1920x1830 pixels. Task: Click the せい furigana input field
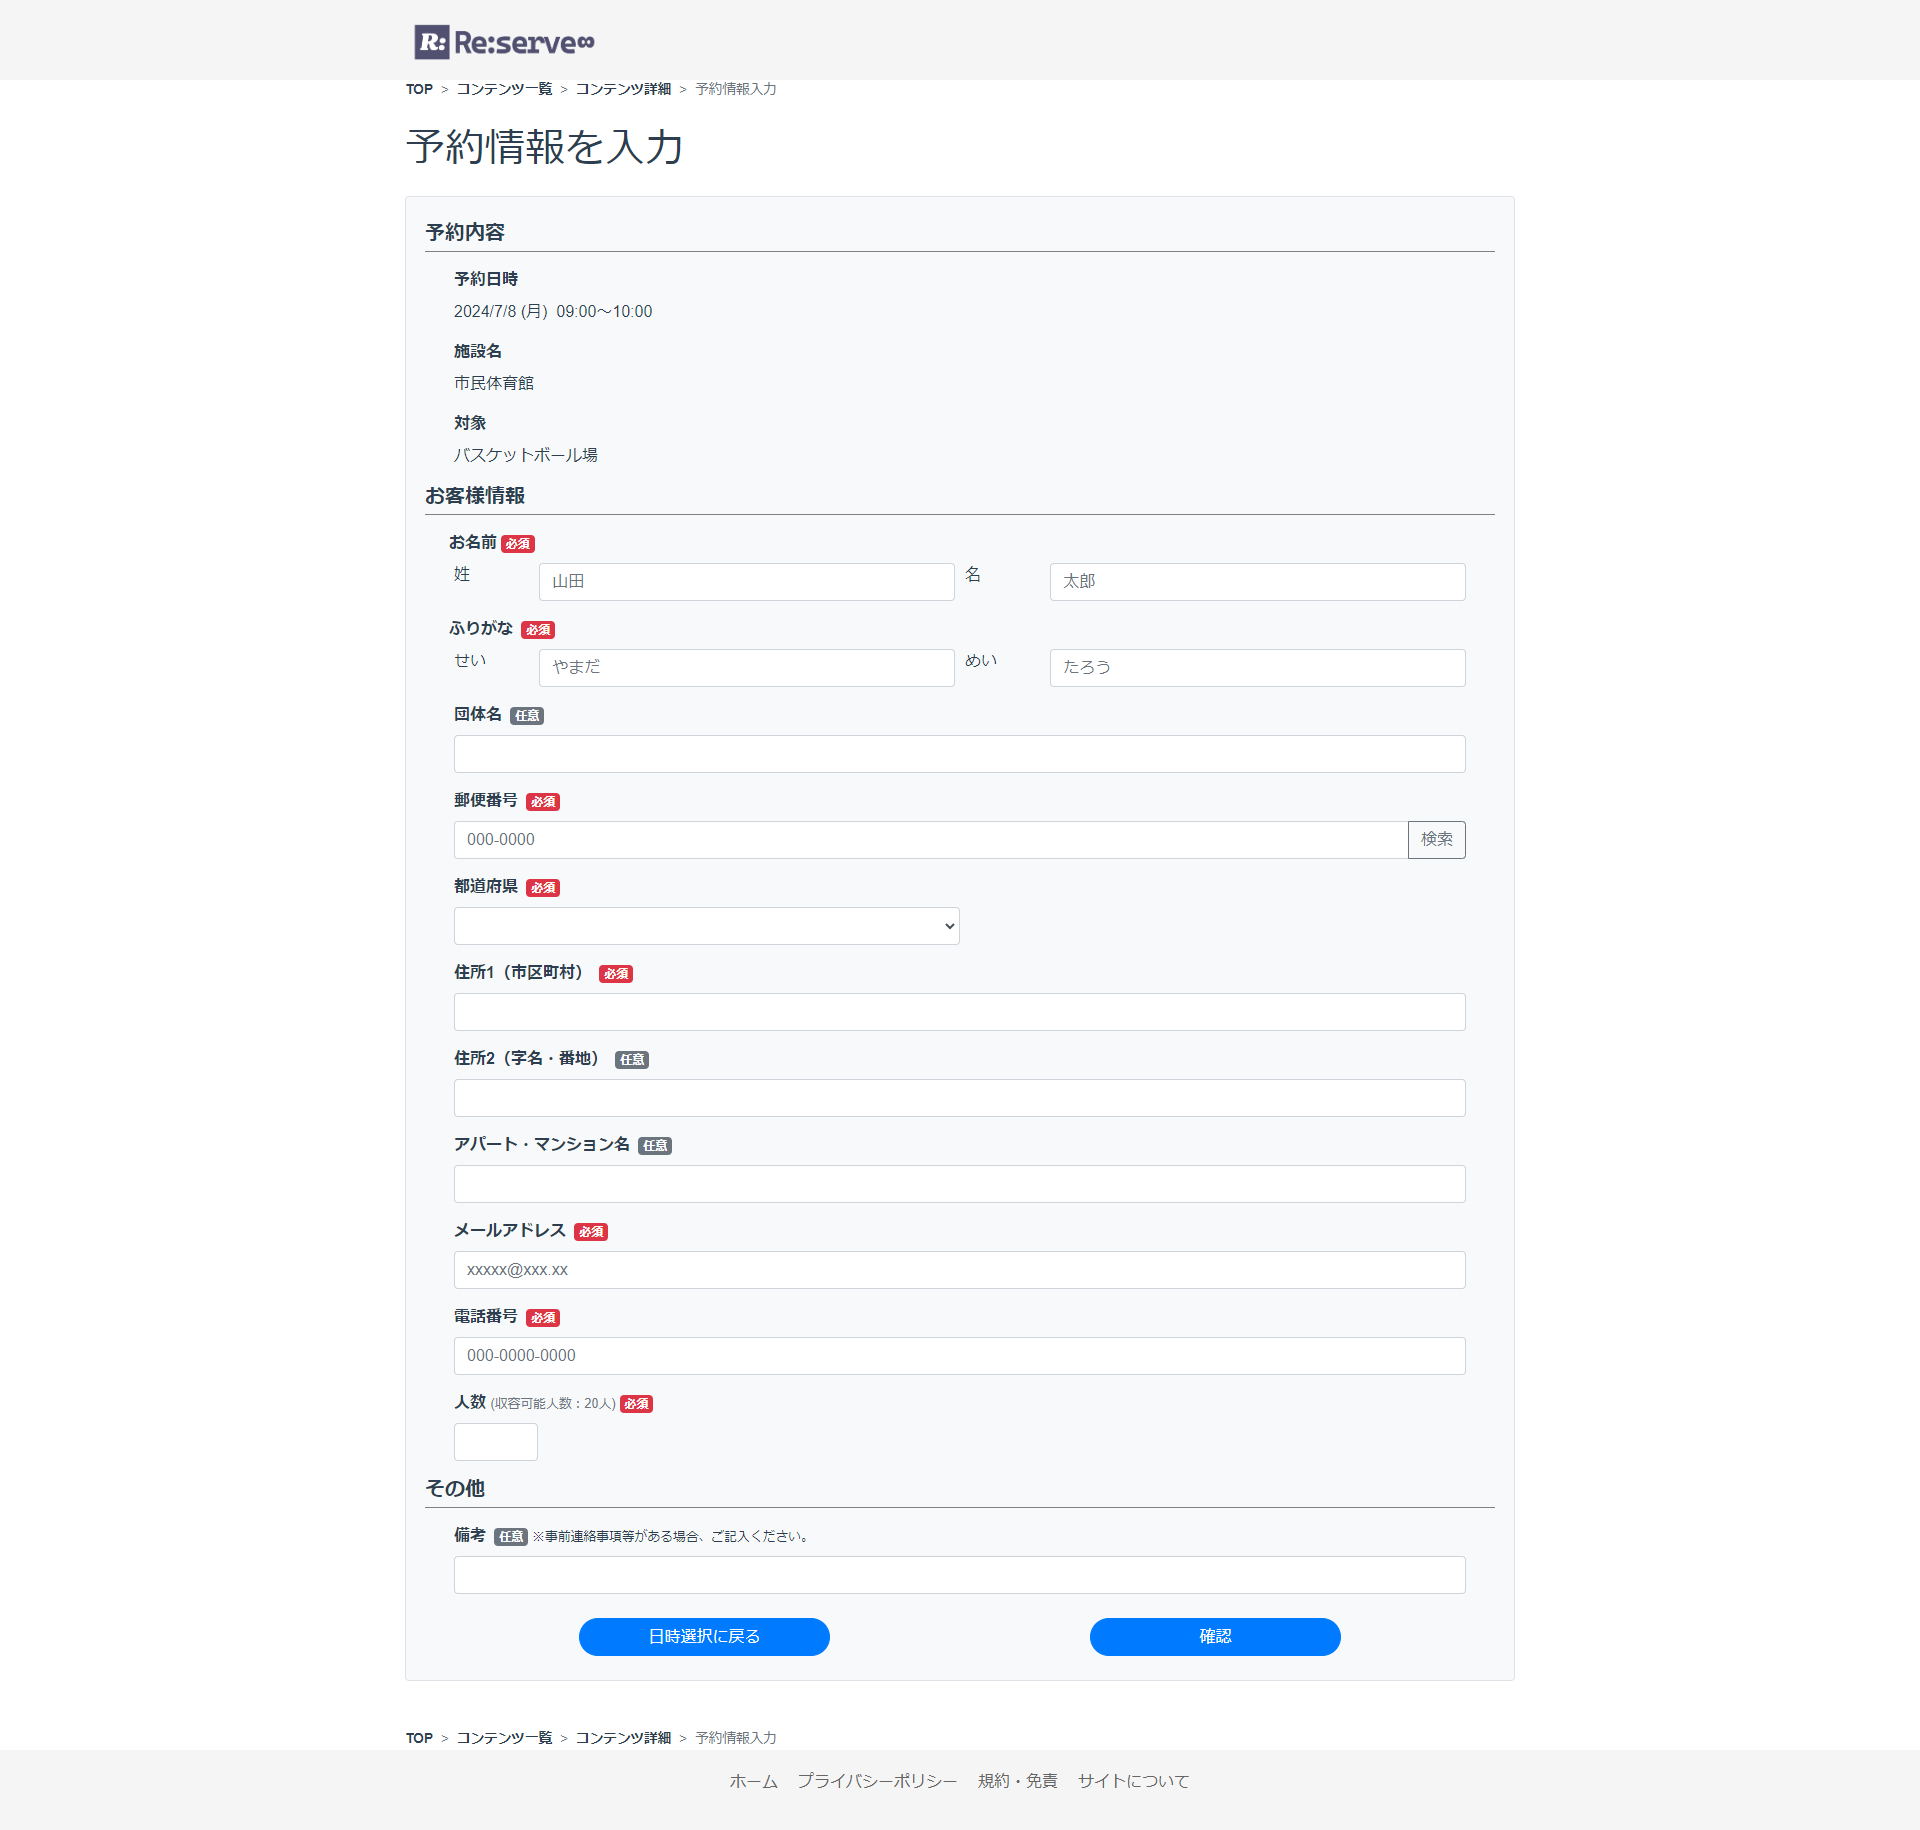point(746,668)
